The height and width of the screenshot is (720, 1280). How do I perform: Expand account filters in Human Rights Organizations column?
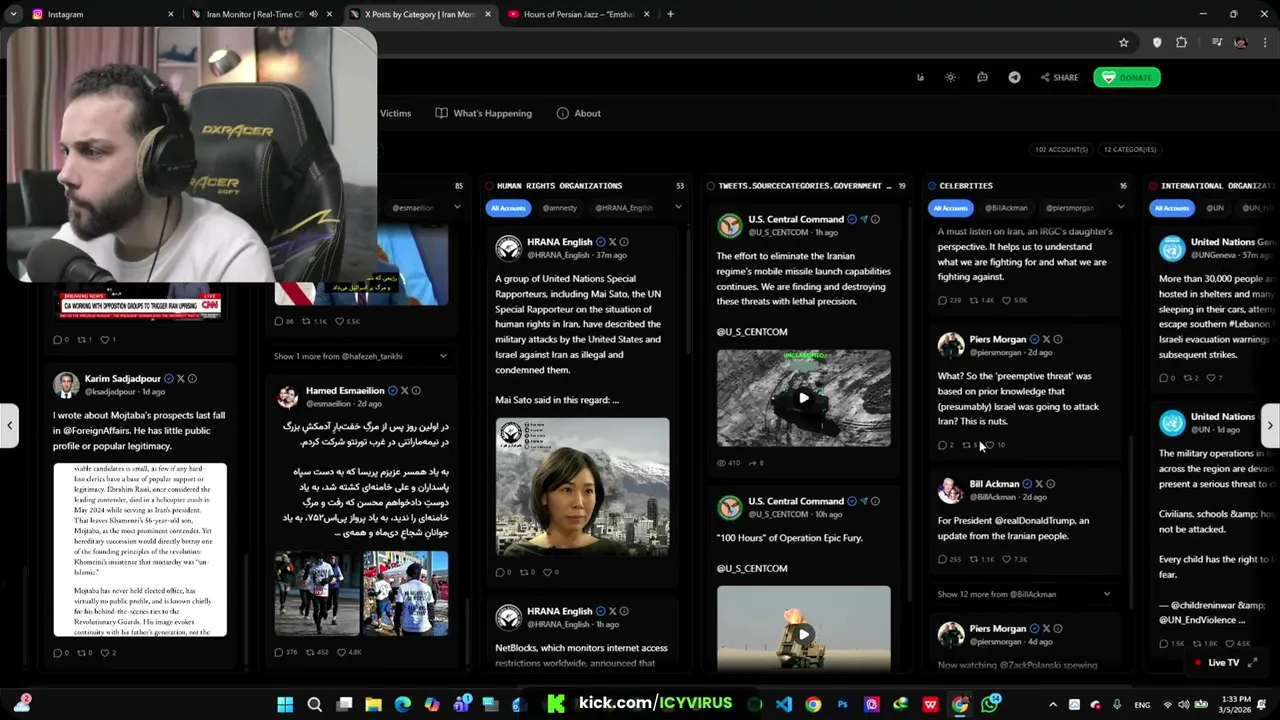click(678, 208)
